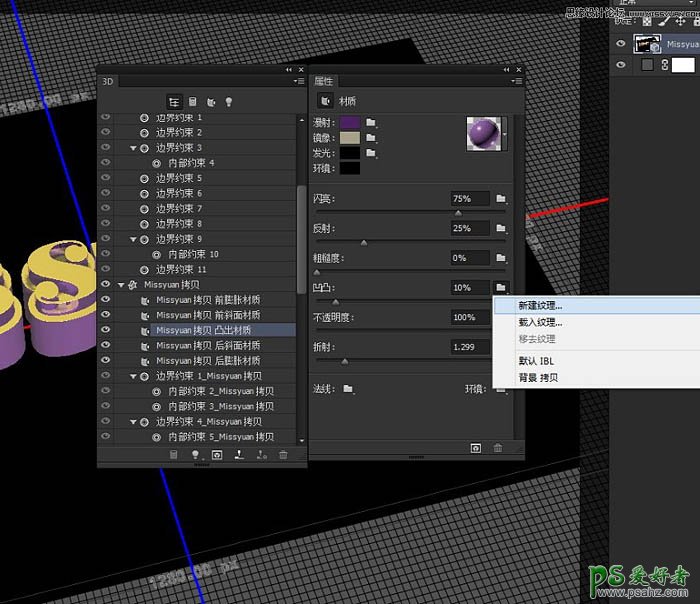Open roughness (粗糙度) texture folder icon
The image size is (700, 604).
501,258
